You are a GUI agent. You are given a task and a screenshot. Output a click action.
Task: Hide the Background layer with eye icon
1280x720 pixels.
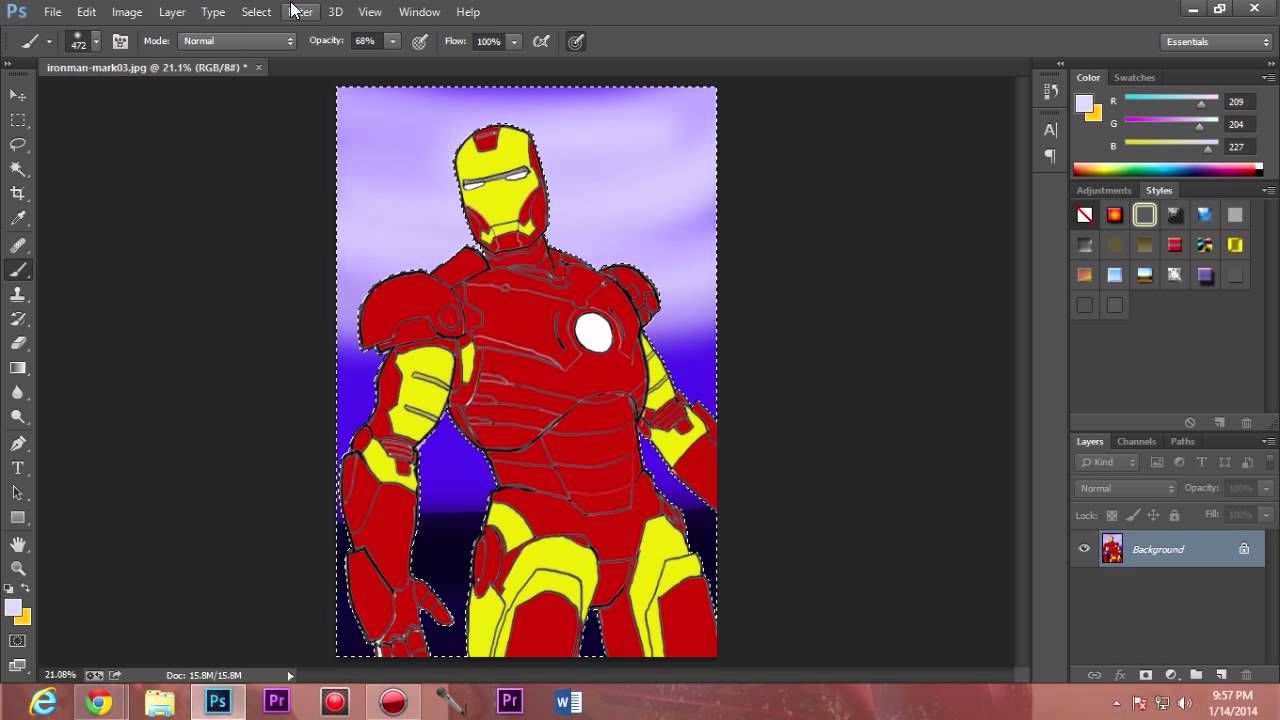[1084, 549]
